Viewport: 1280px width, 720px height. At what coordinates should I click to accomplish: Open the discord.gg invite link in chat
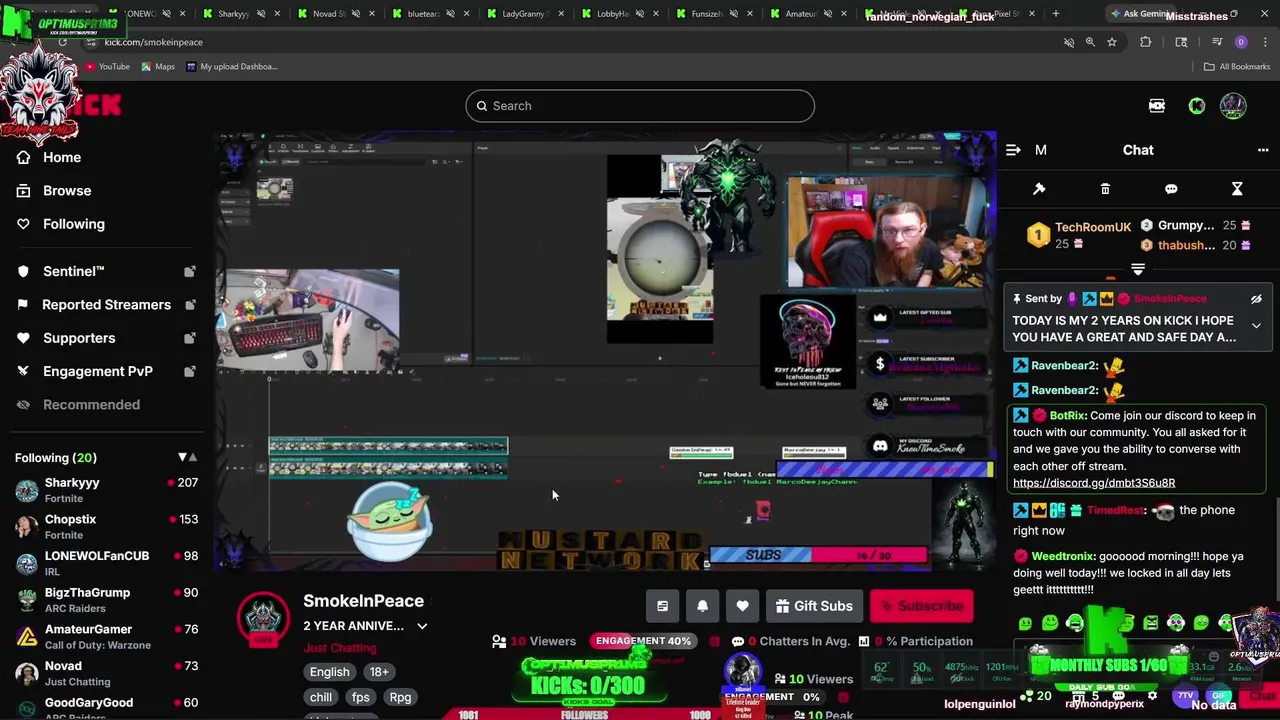pos(1094,483)
